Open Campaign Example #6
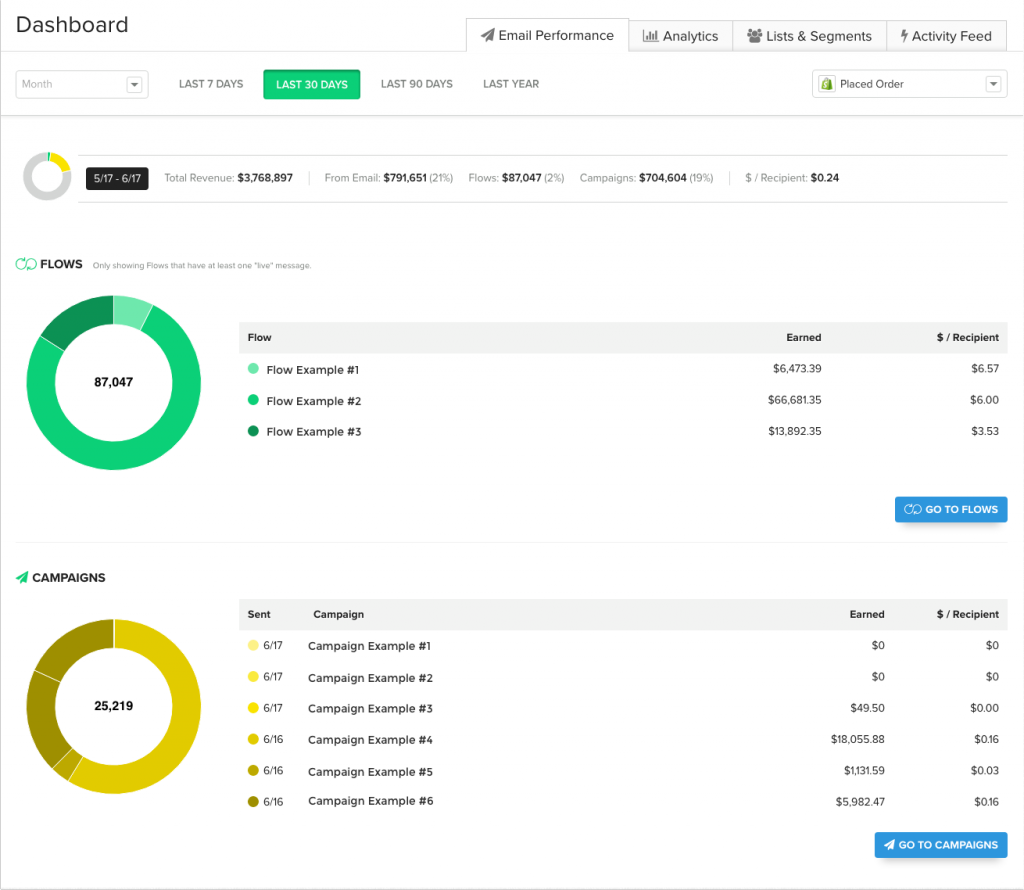 (x=370, y=801)
